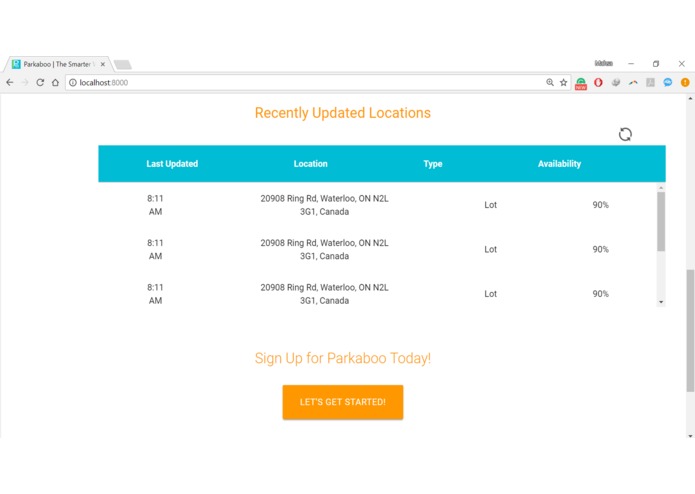Click the locations table scroll-up arrow
The image size is (695, 494).
click(x=661, y=188)
